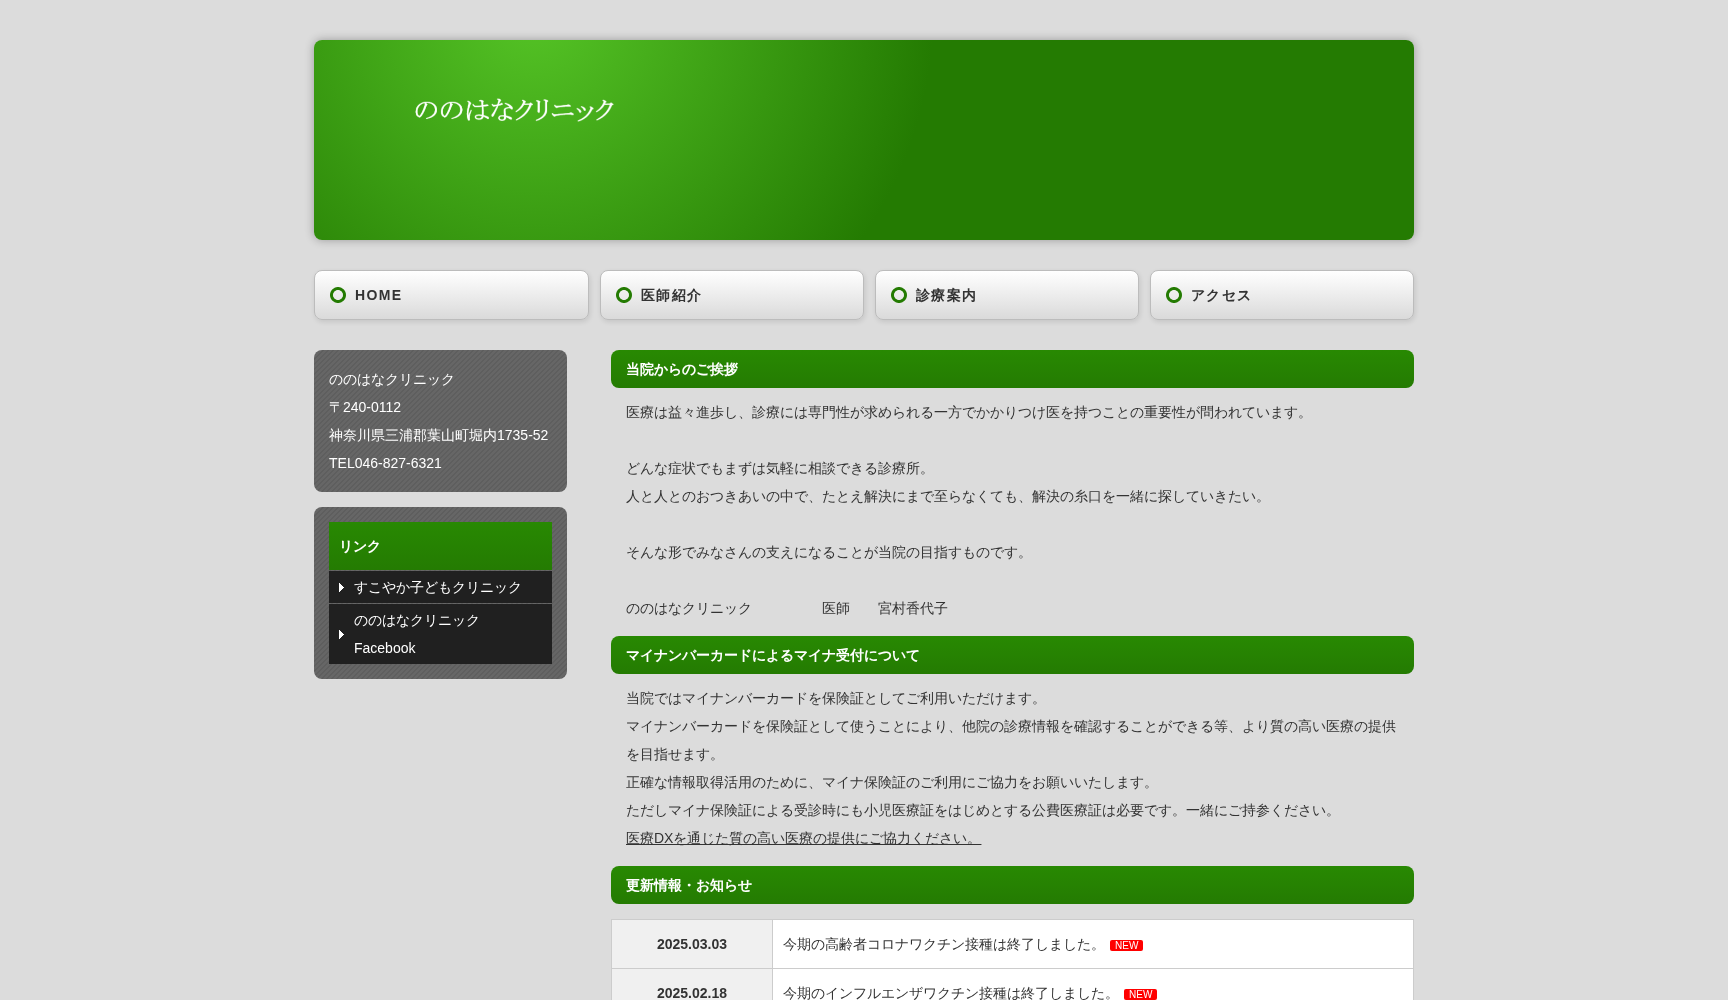Navigate to the 医師紹介 page

click(x=671, y=295)
